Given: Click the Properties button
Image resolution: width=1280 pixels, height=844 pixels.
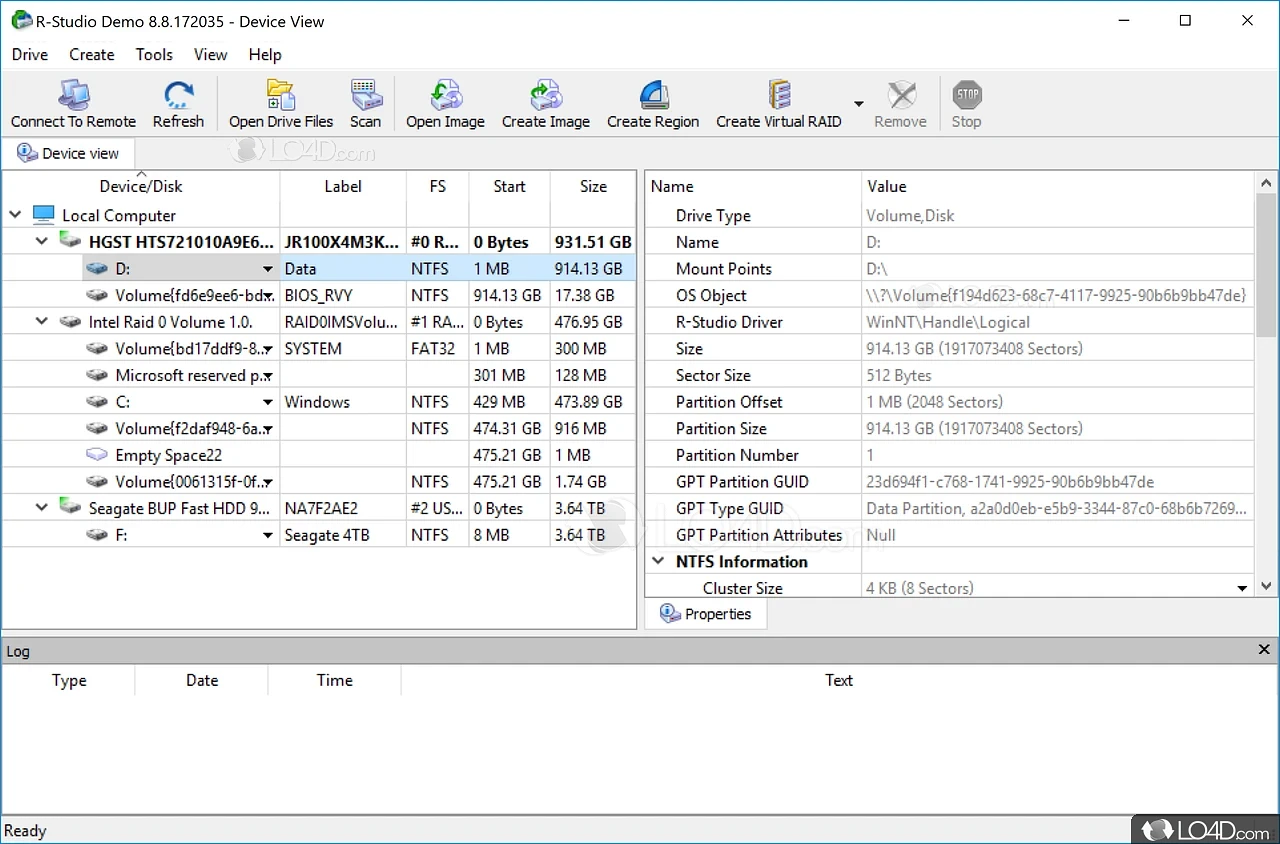Looking at the screenshot, I should [x=706, y=613].
